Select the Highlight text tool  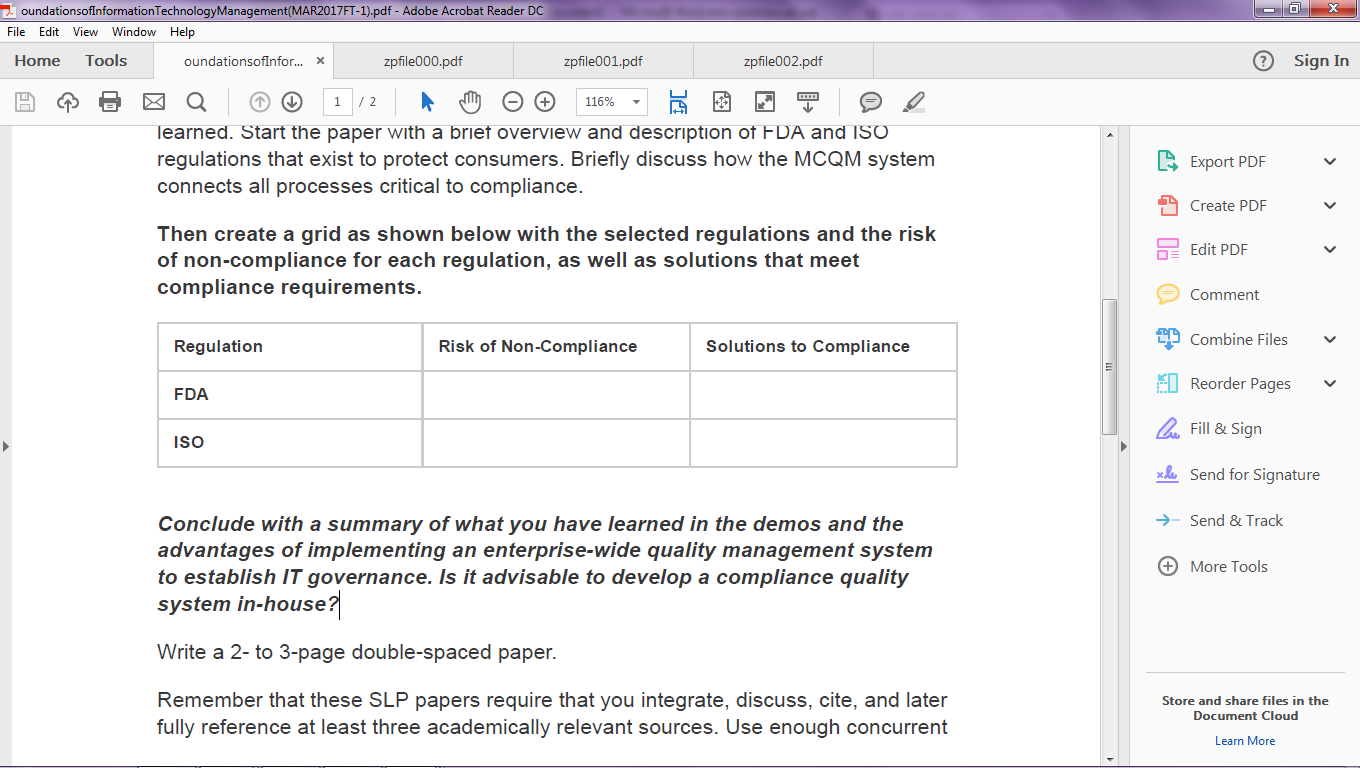click(x=913, y=101)
